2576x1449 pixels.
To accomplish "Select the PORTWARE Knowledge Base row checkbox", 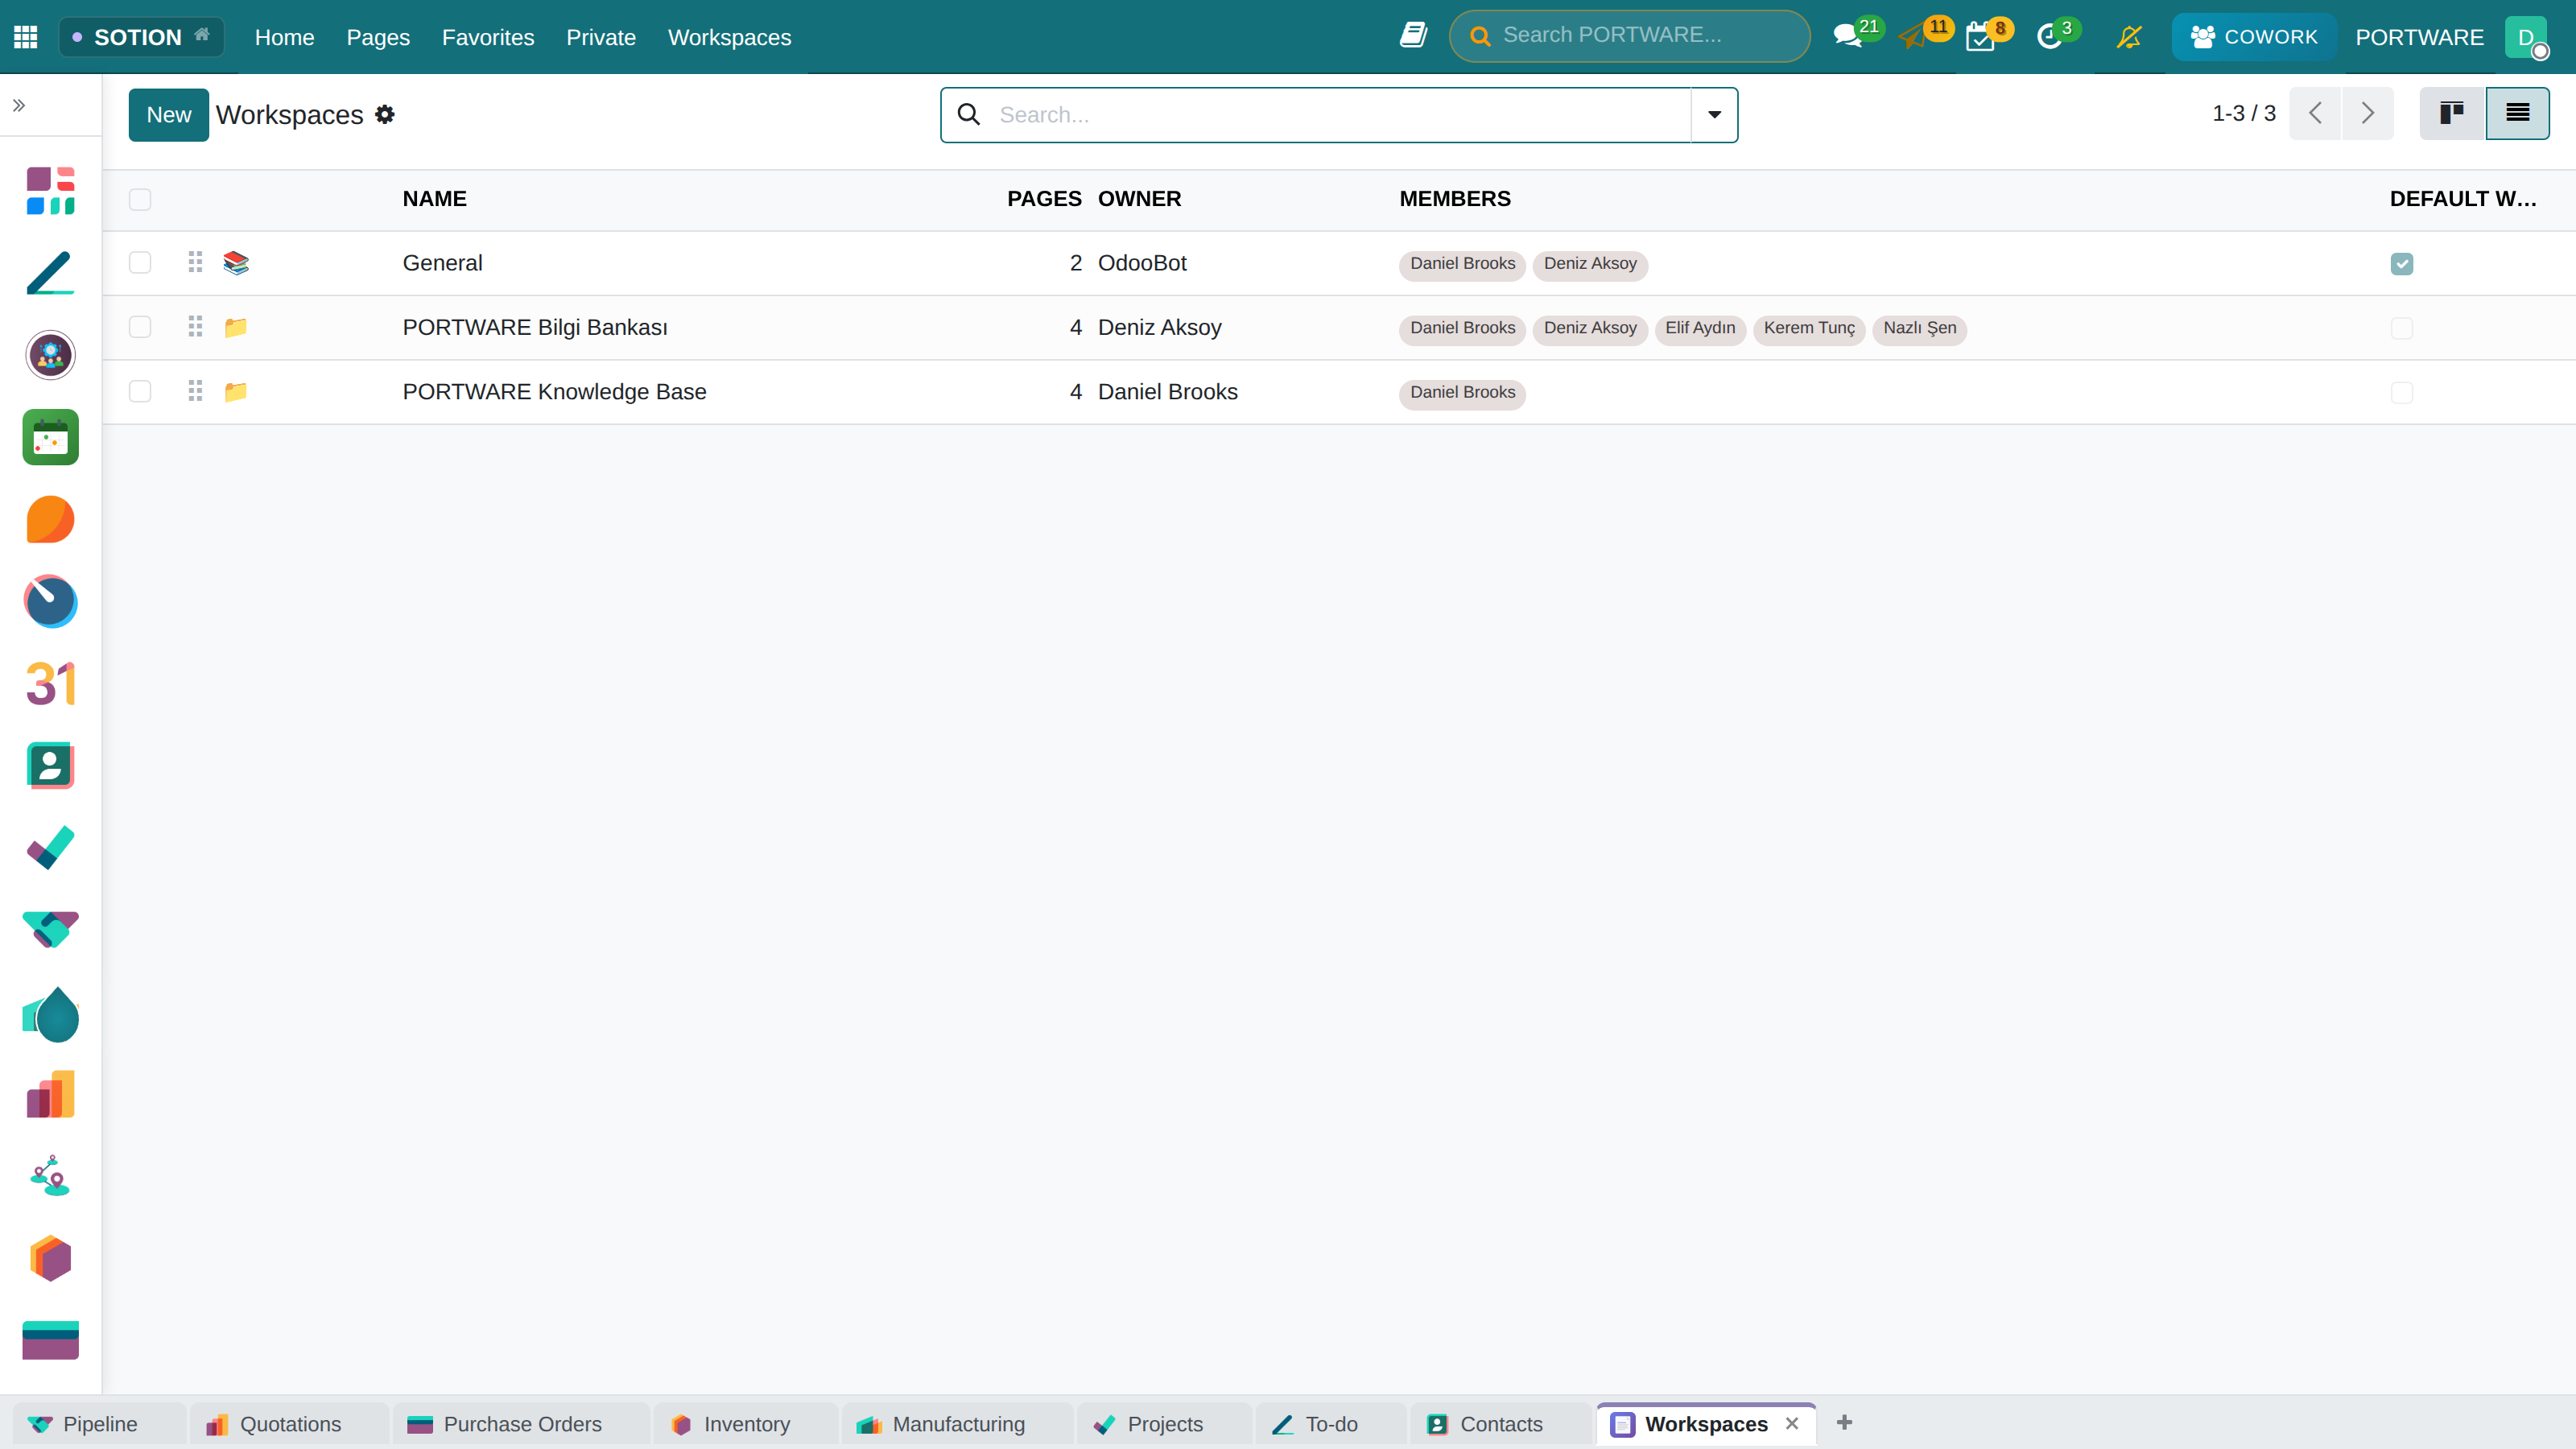I will click(140, 392).
